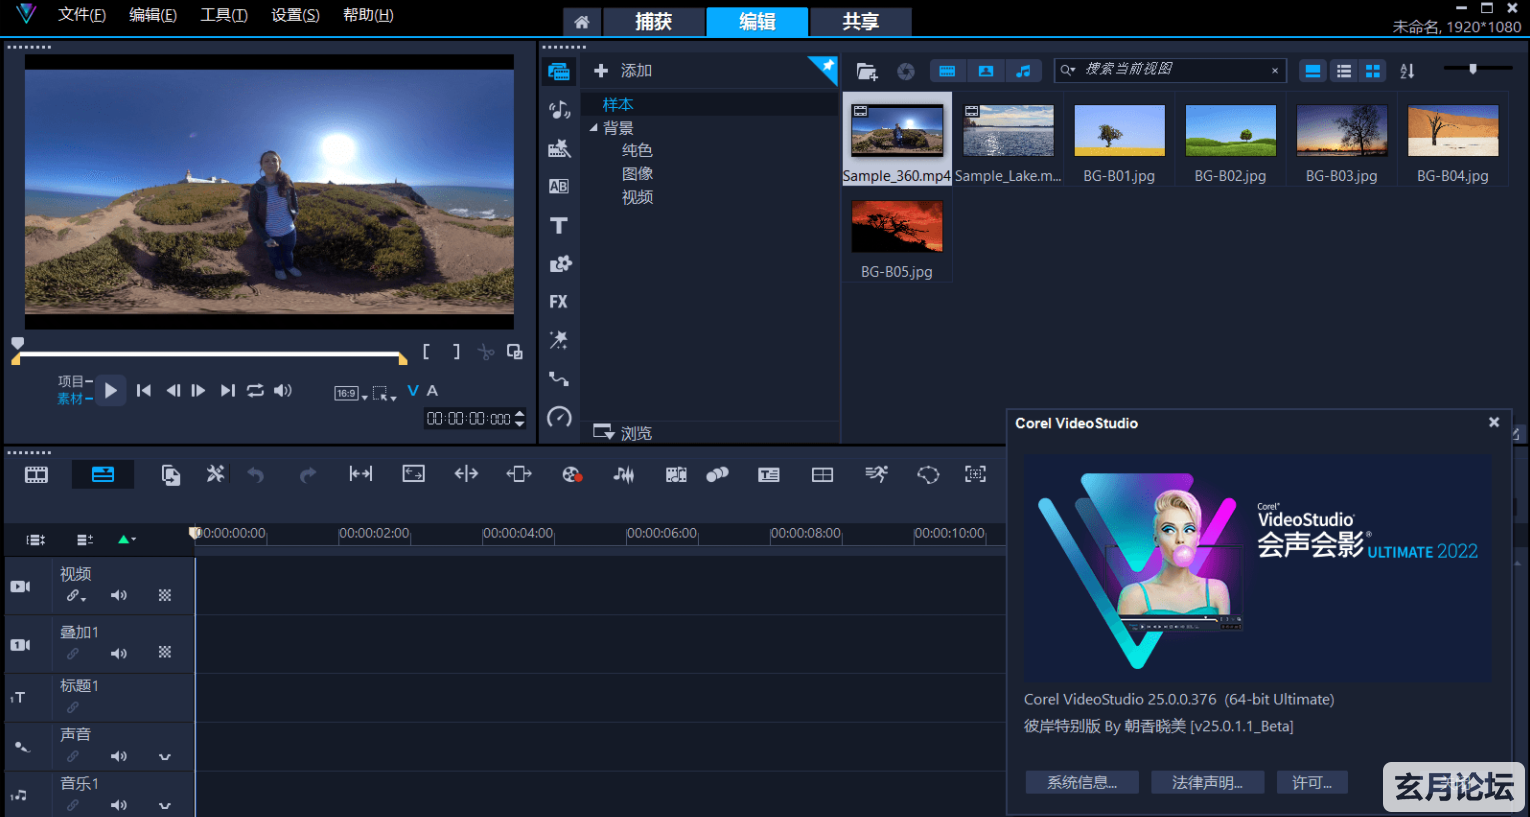Click the 添加 add folder button
1530x817 pixels.
tap(622, 71)
